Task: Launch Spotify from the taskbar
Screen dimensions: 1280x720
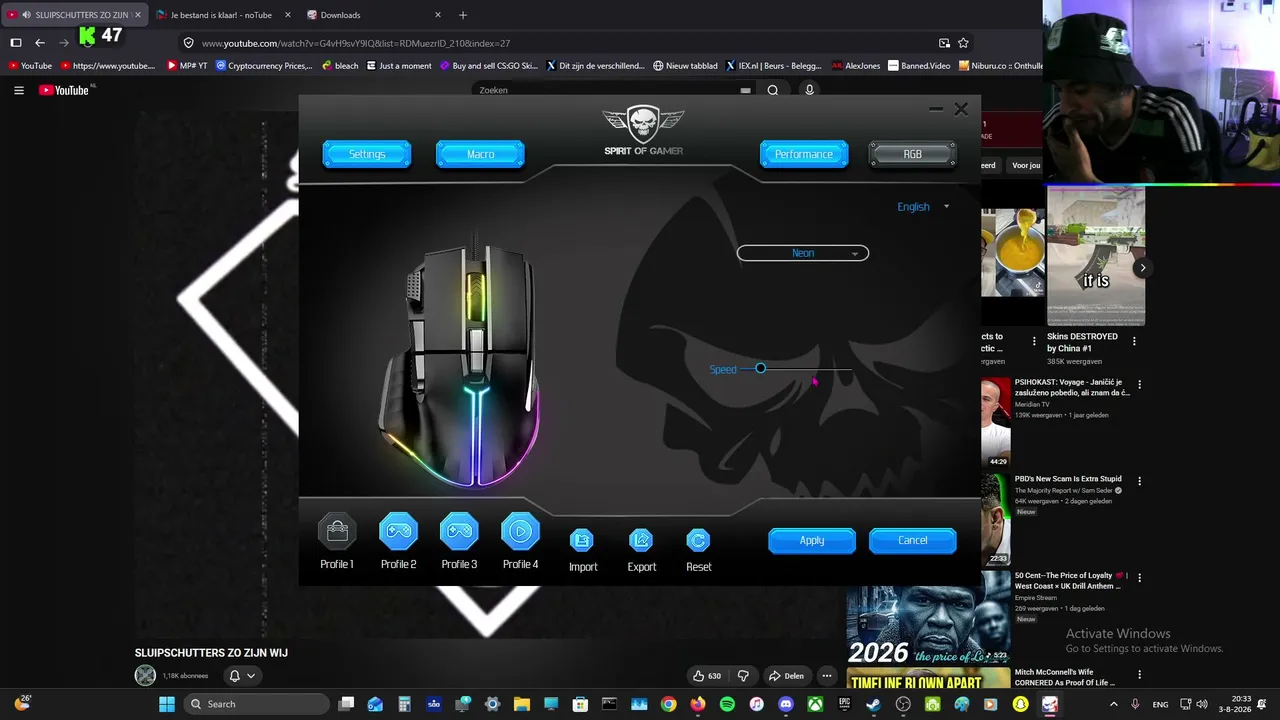Action: tap(727, 704)
